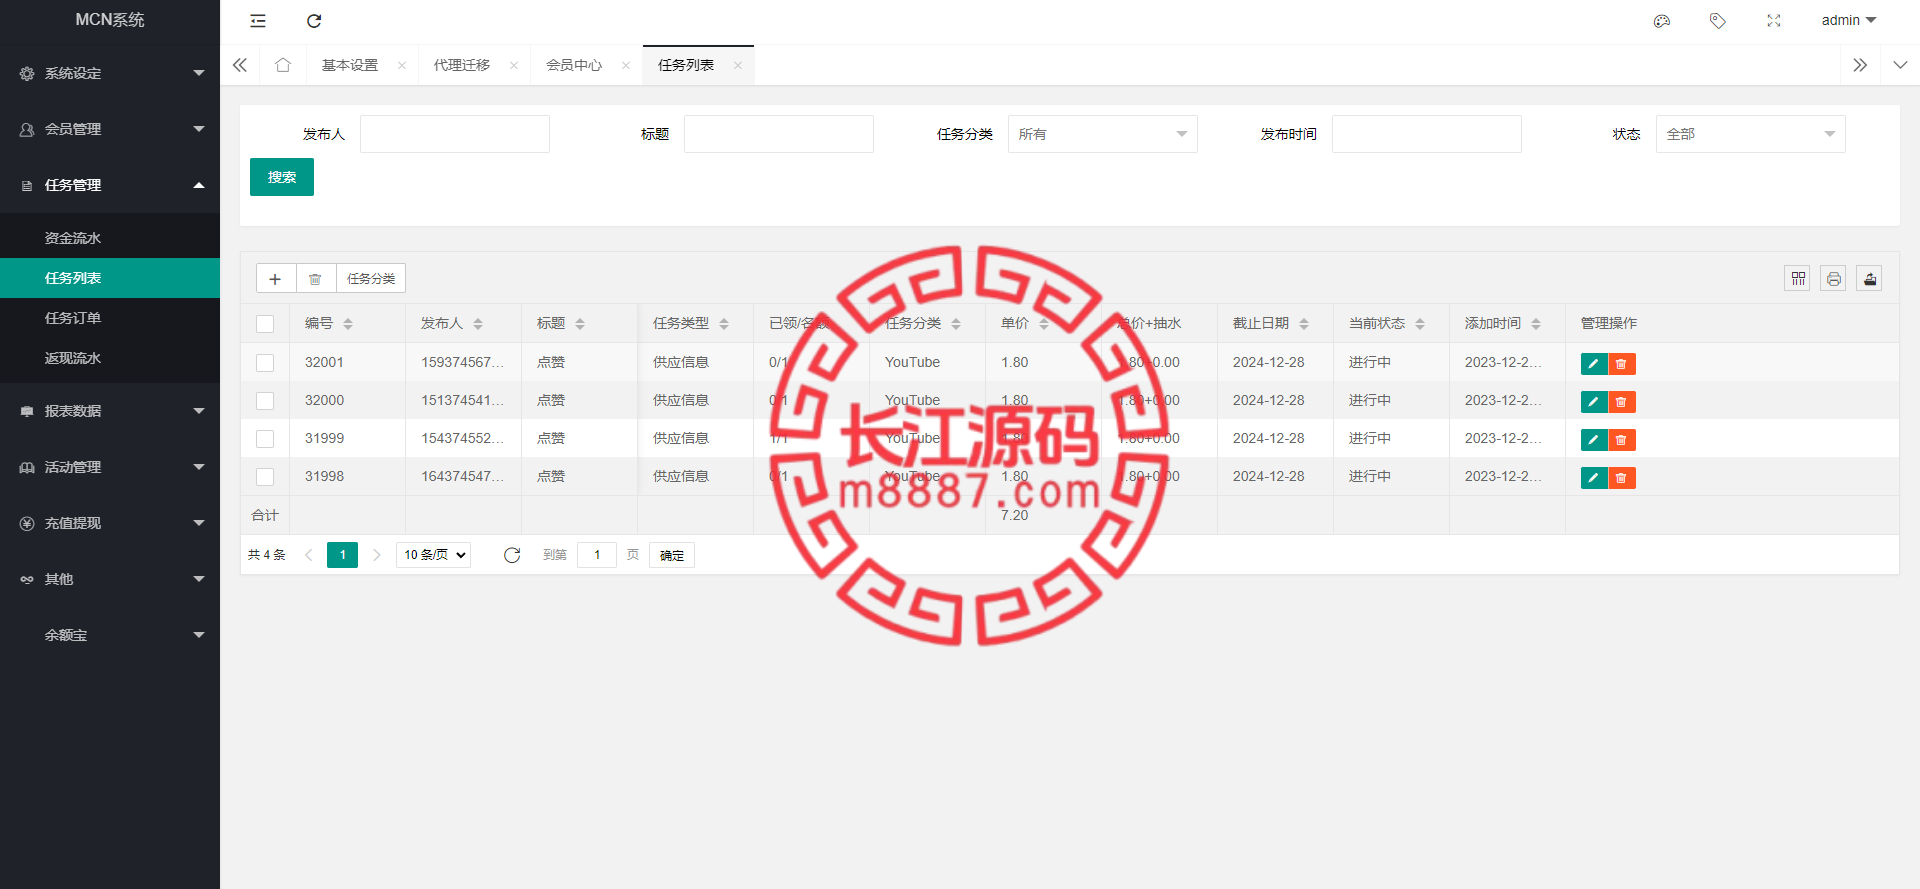Screen dimensions: 1920x889
Task: Delete task 32001 with the trash icon
Action: [1622, 364]
